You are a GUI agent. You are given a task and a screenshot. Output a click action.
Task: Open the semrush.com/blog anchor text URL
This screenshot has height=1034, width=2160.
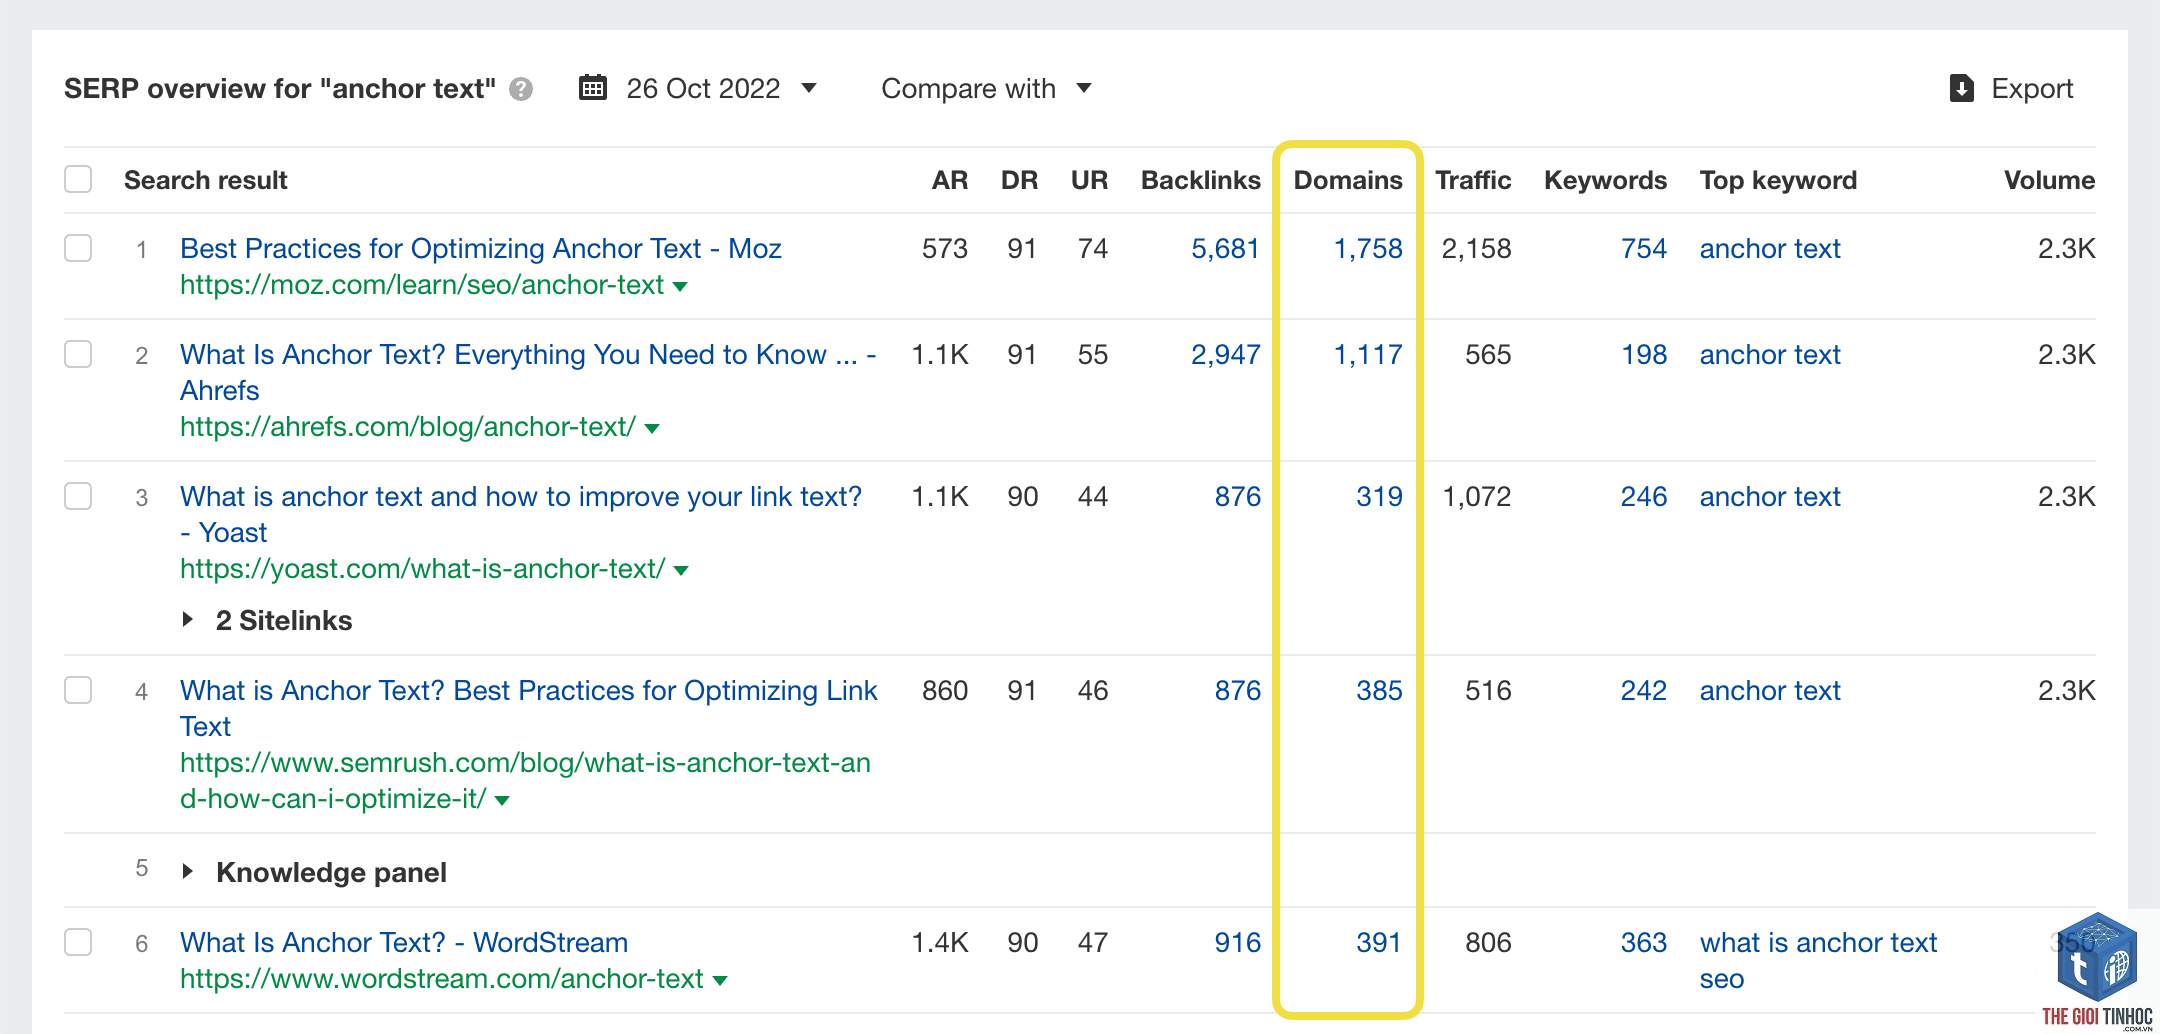tap(525, 781)
